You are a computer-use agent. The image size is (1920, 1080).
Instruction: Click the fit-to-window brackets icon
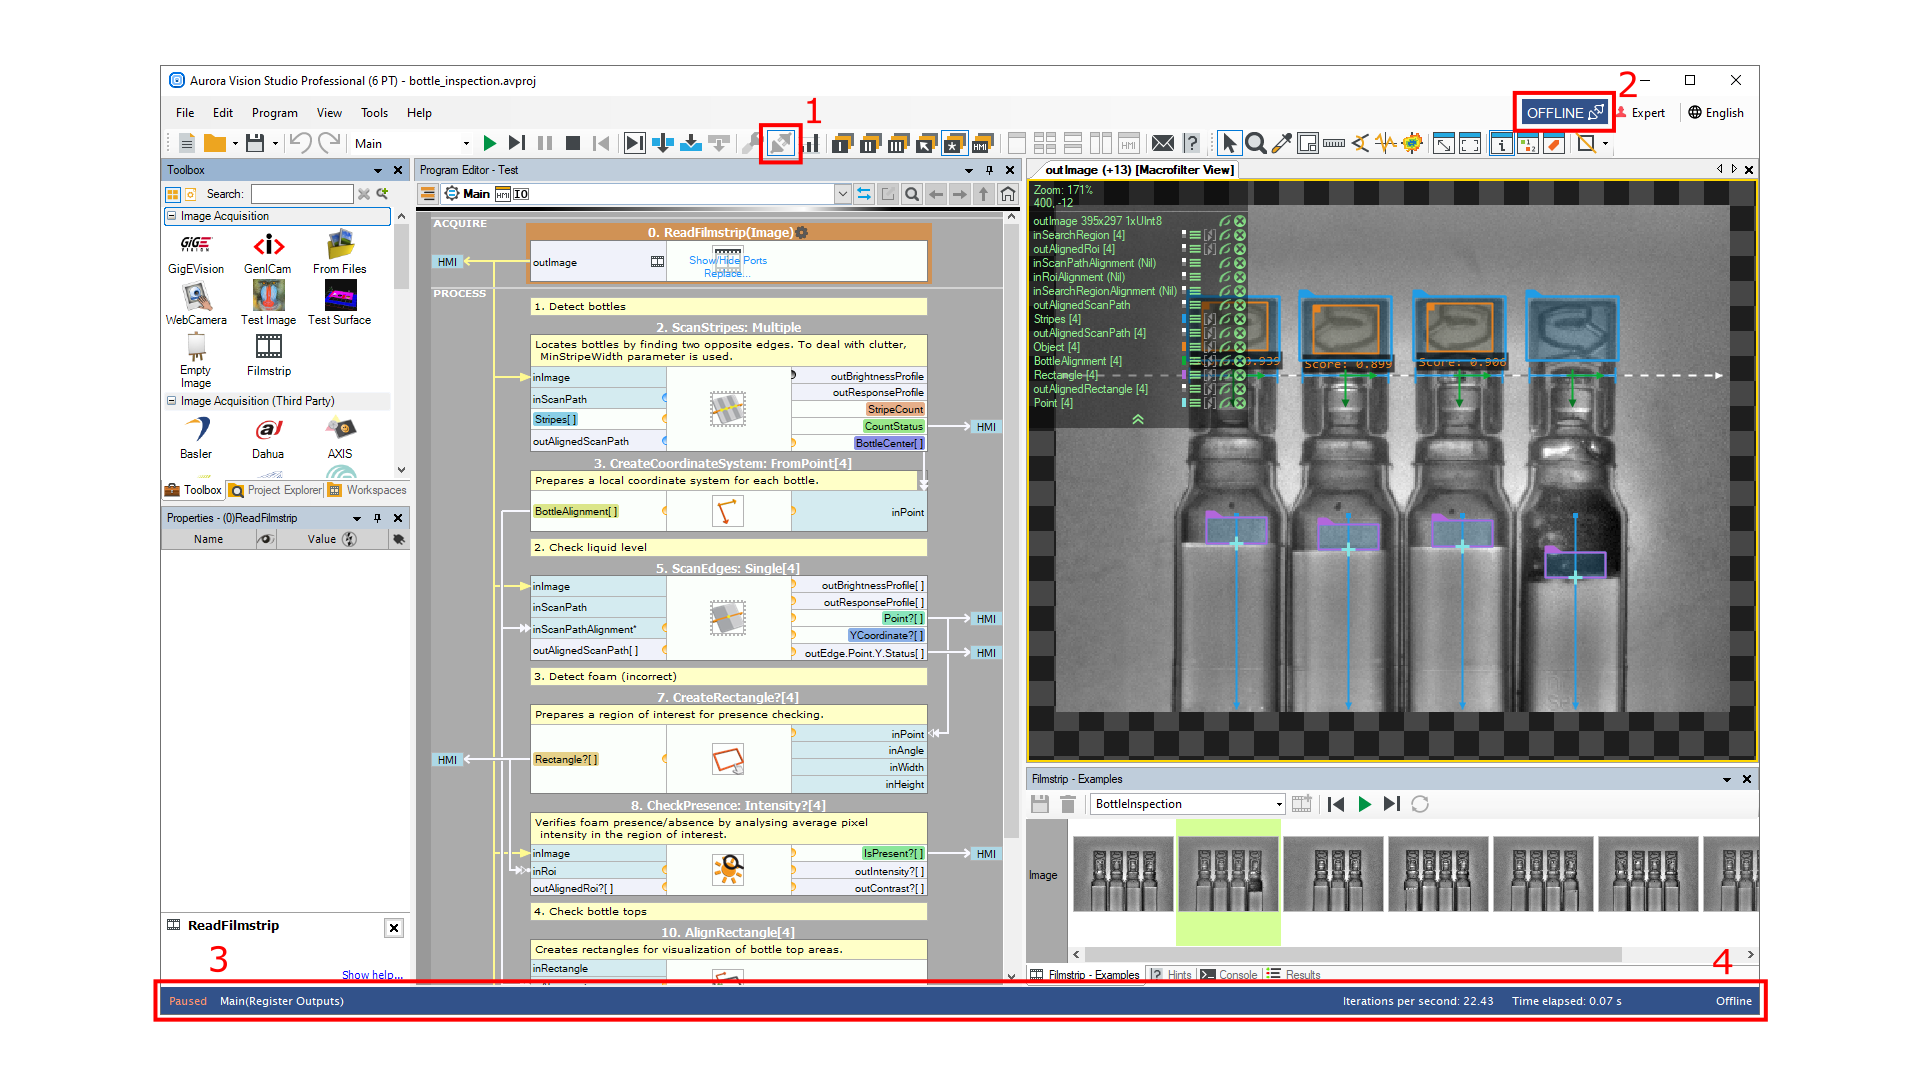1470,143
